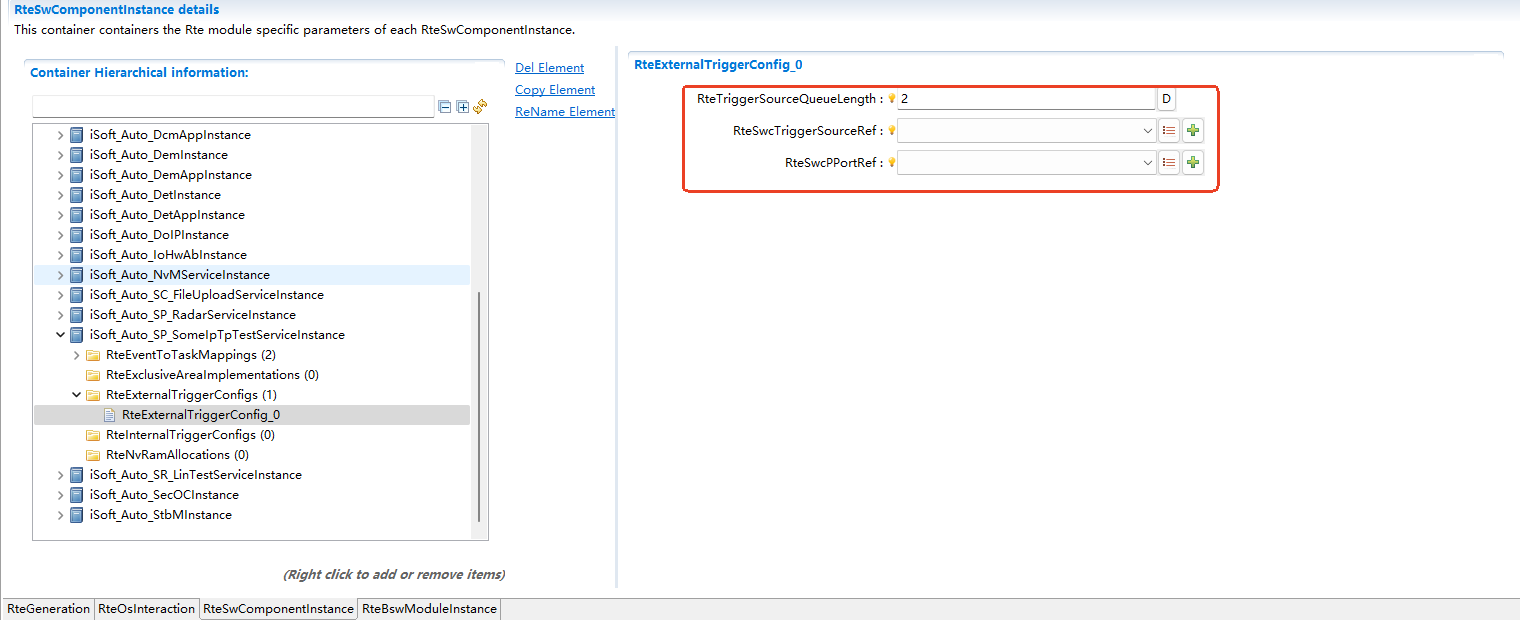Image resolution: width=1520 pixels, height=620 pixels.
Task: Switch to the RteBswModuleInstance tab
Action: coord(428,609)
